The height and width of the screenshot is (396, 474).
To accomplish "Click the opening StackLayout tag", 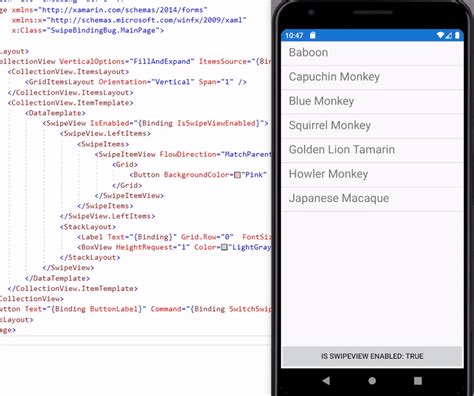I will click(88, 227).
